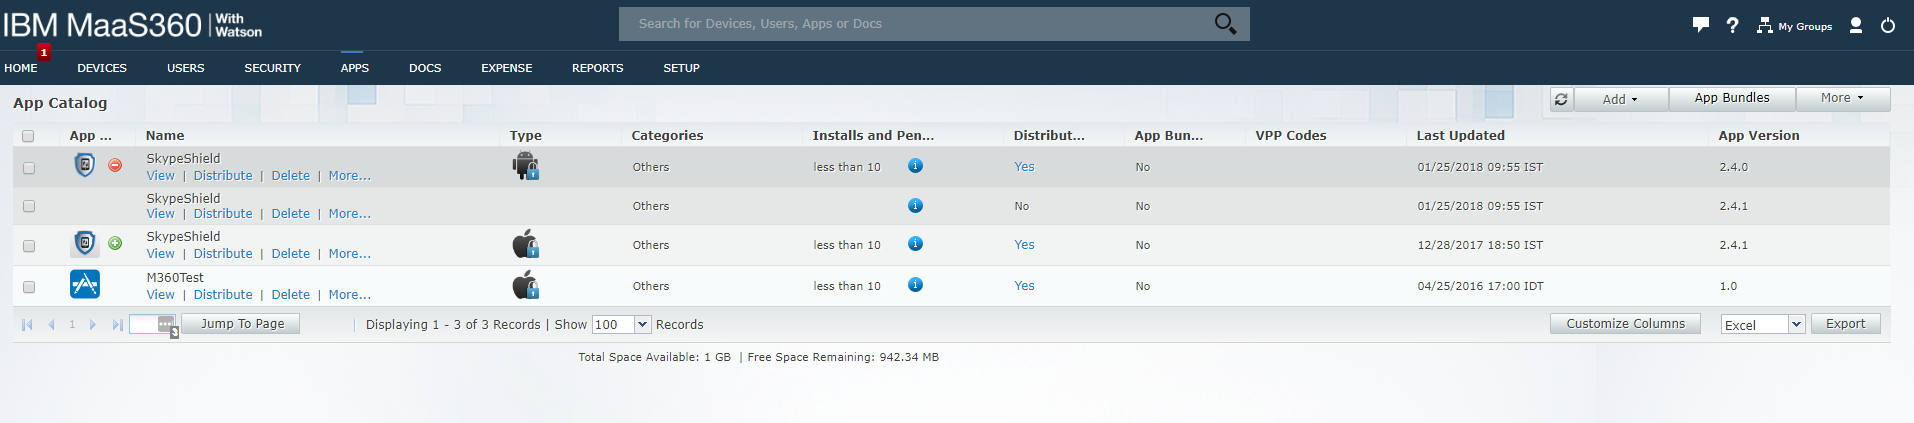
Task: Click the search magnifier icon
Action: point(1225,23)
